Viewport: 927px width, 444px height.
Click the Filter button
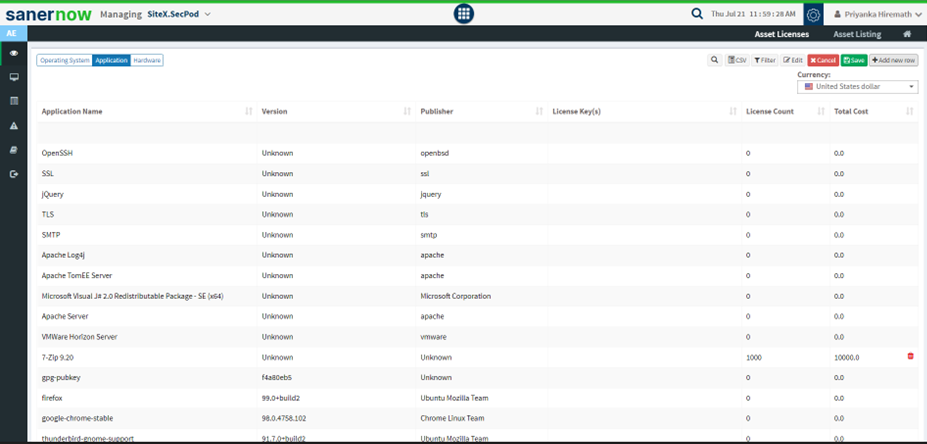[x=765, y=60]
